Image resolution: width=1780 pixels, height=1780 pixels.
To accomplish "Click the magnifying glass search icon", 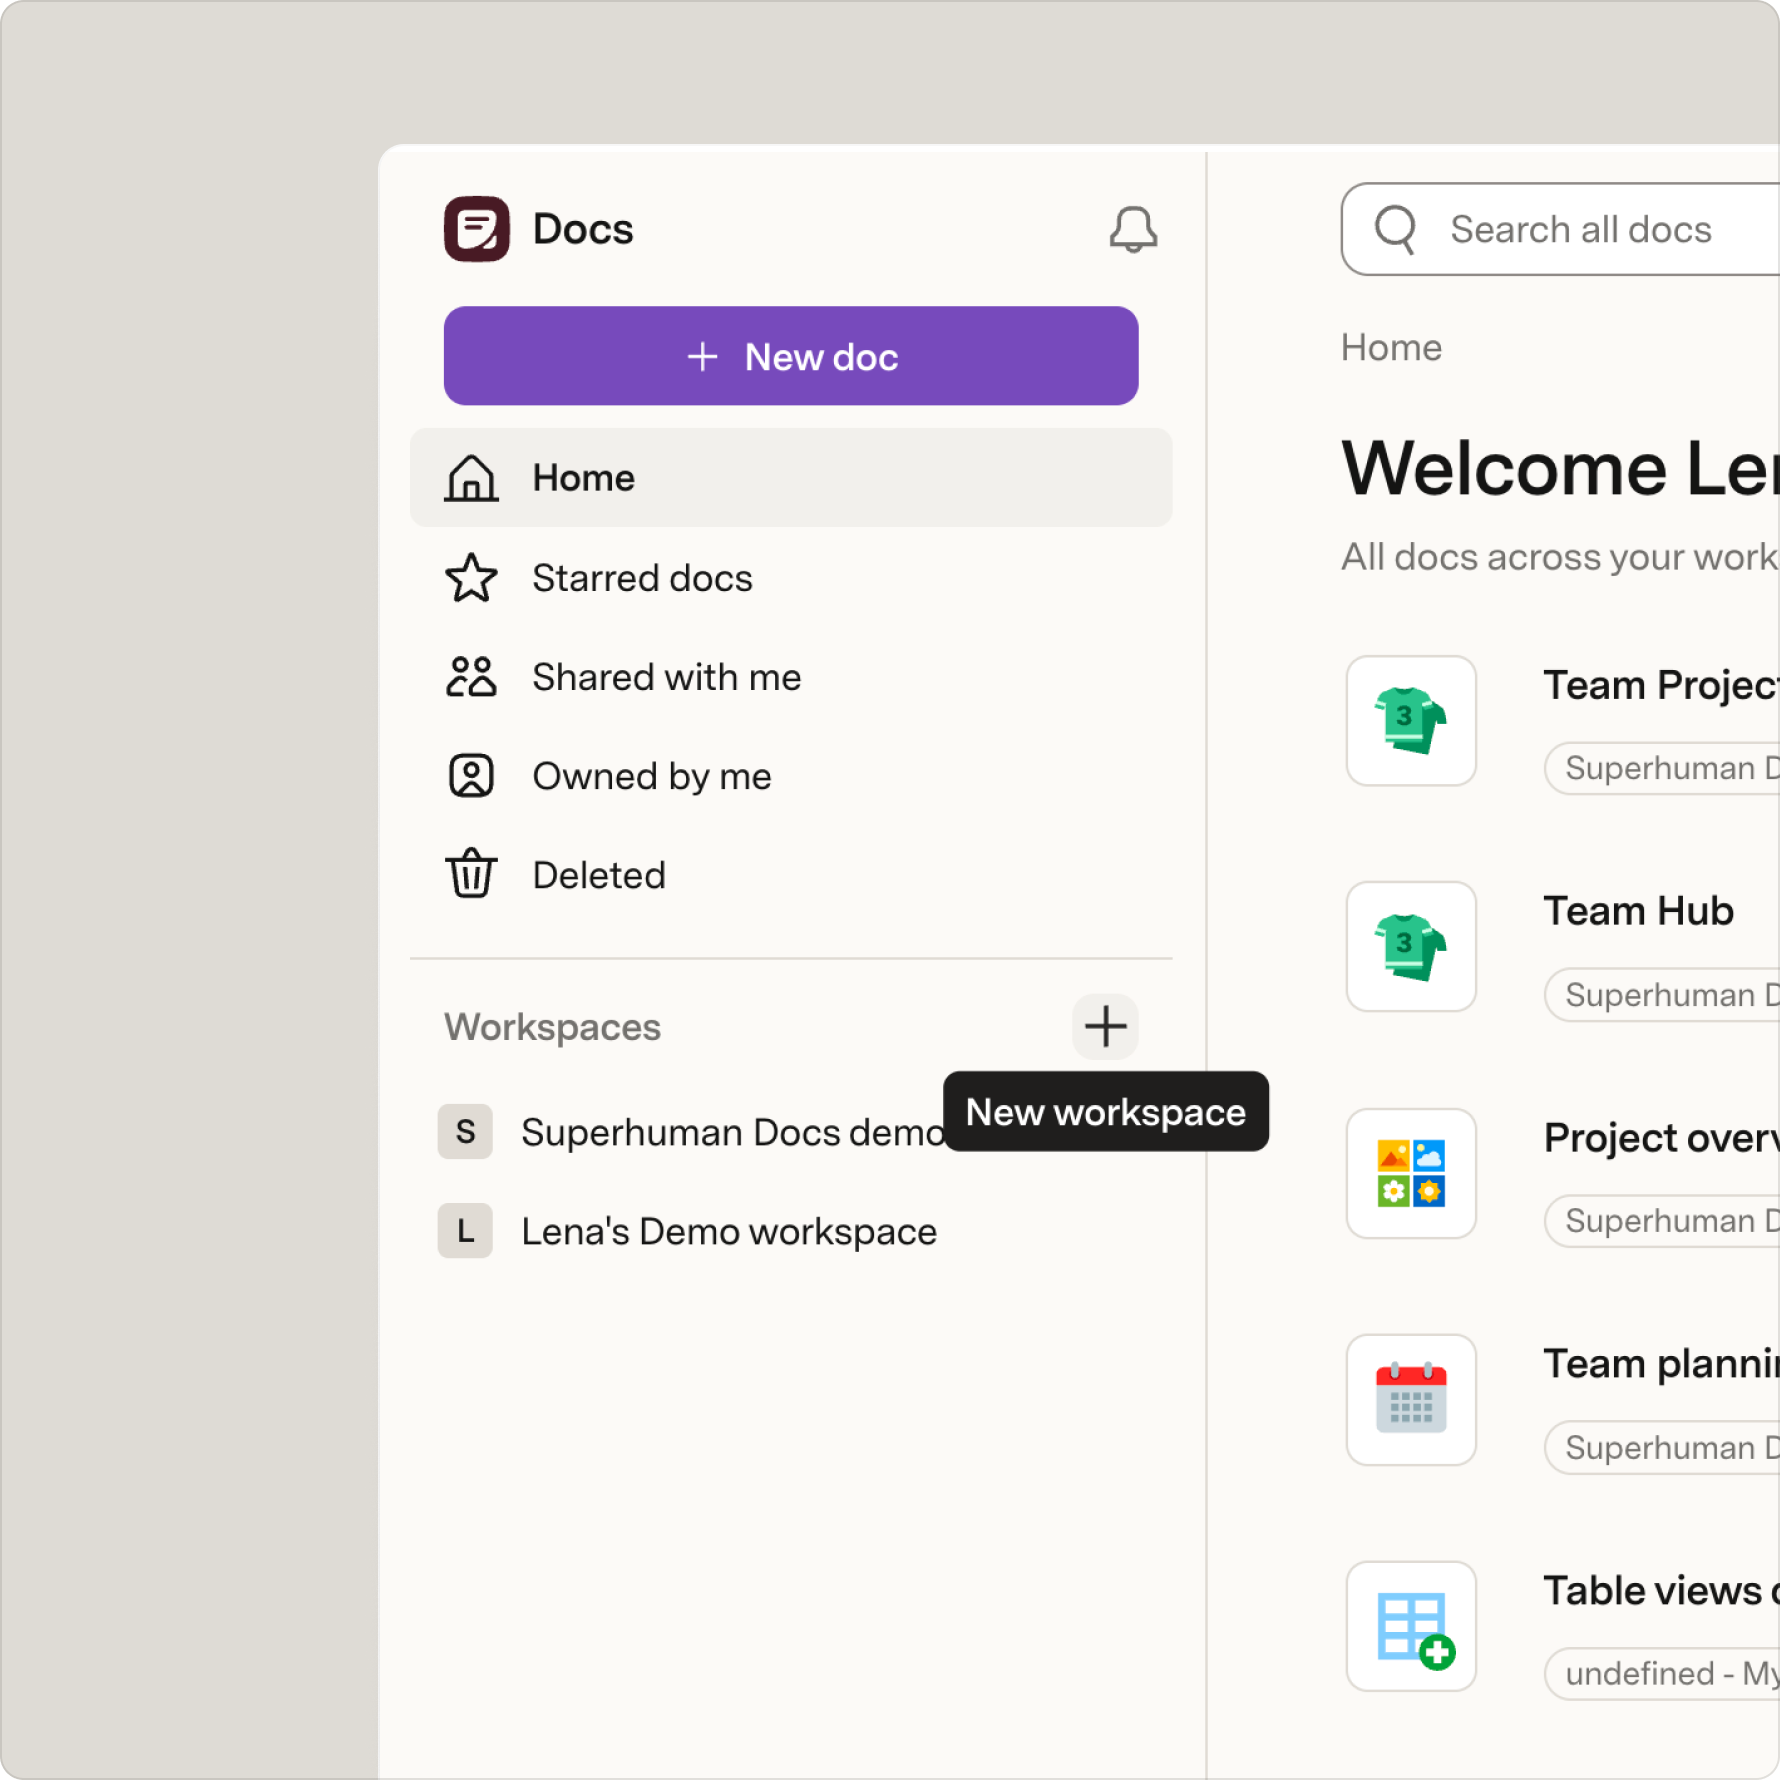I will [x=1395, y=229].
